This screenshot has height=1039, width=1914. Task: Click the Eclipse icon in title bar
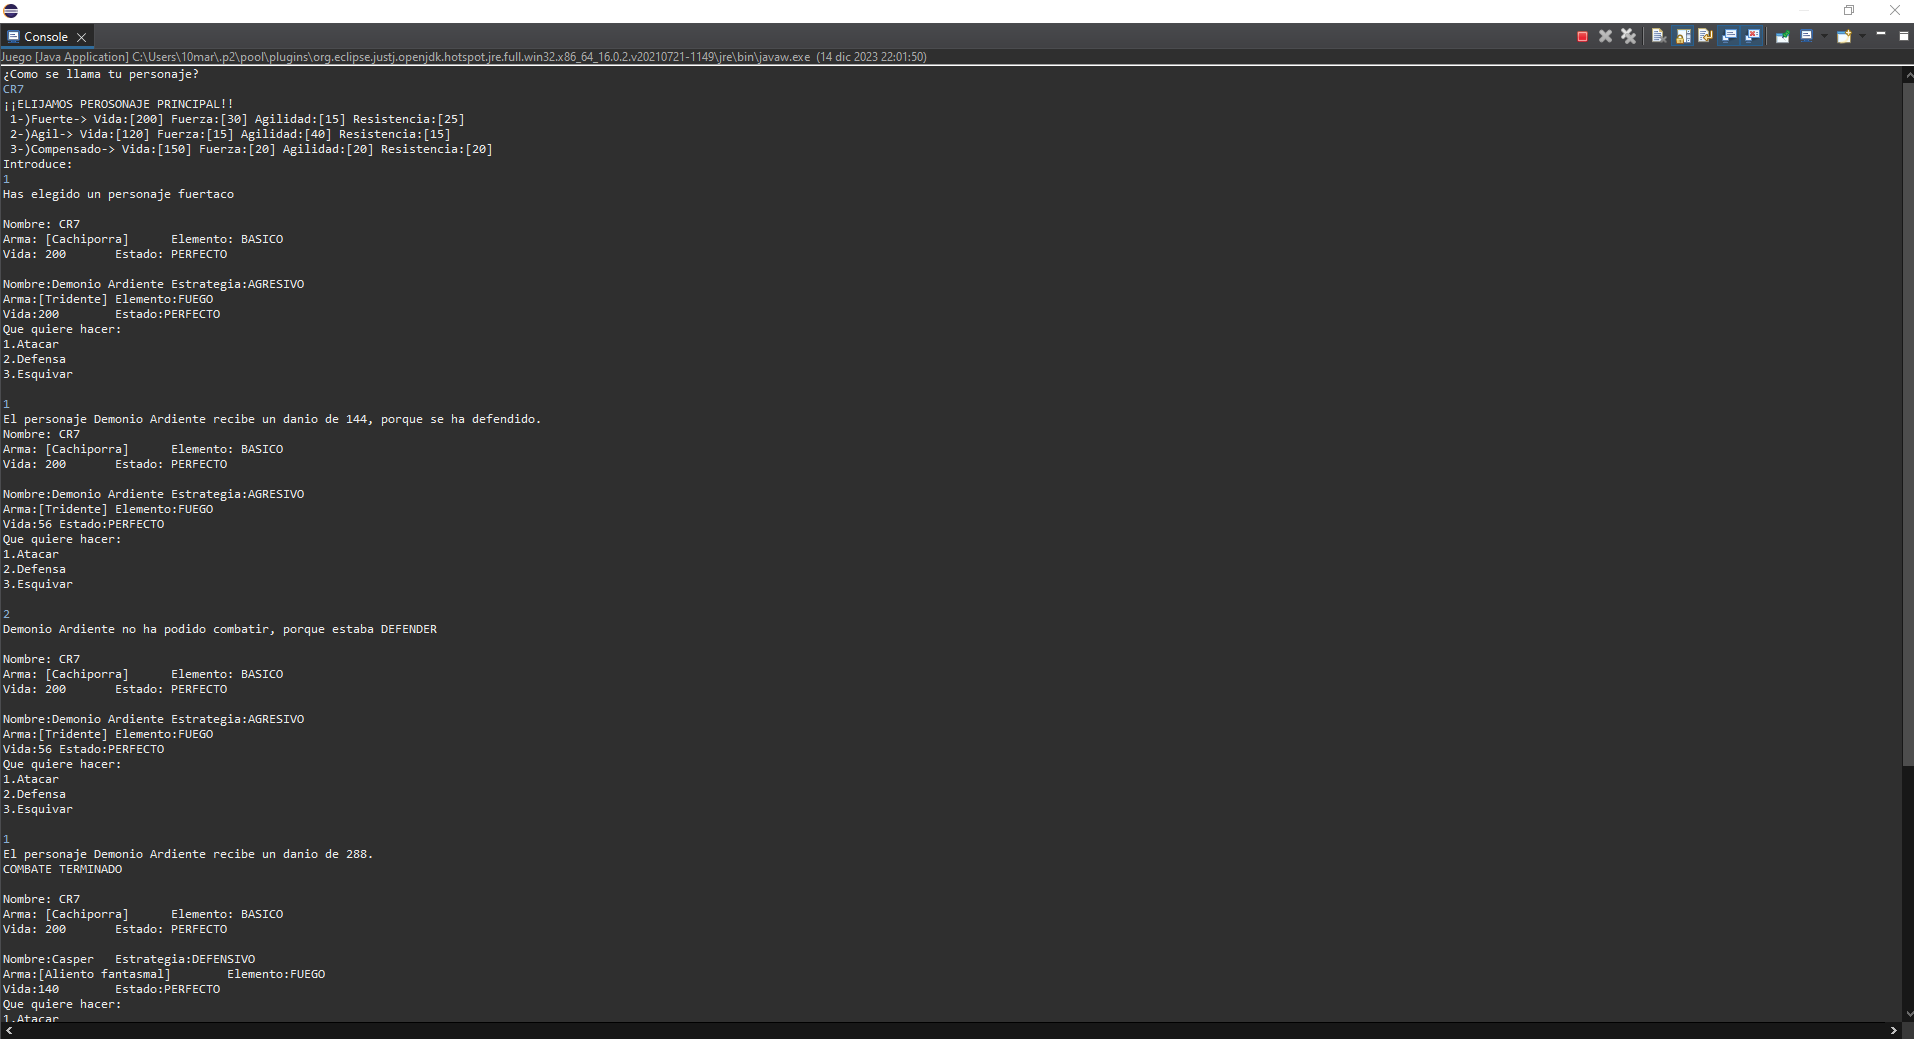coord(11,11)
